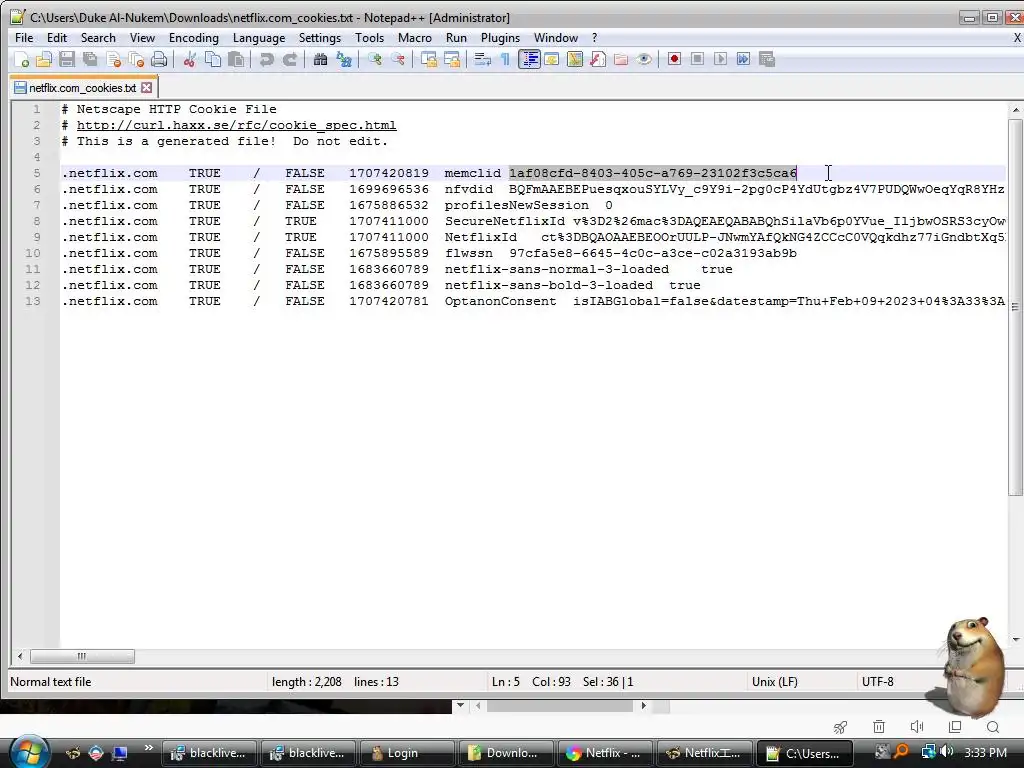Open the Search menu

tap(98, 38)
